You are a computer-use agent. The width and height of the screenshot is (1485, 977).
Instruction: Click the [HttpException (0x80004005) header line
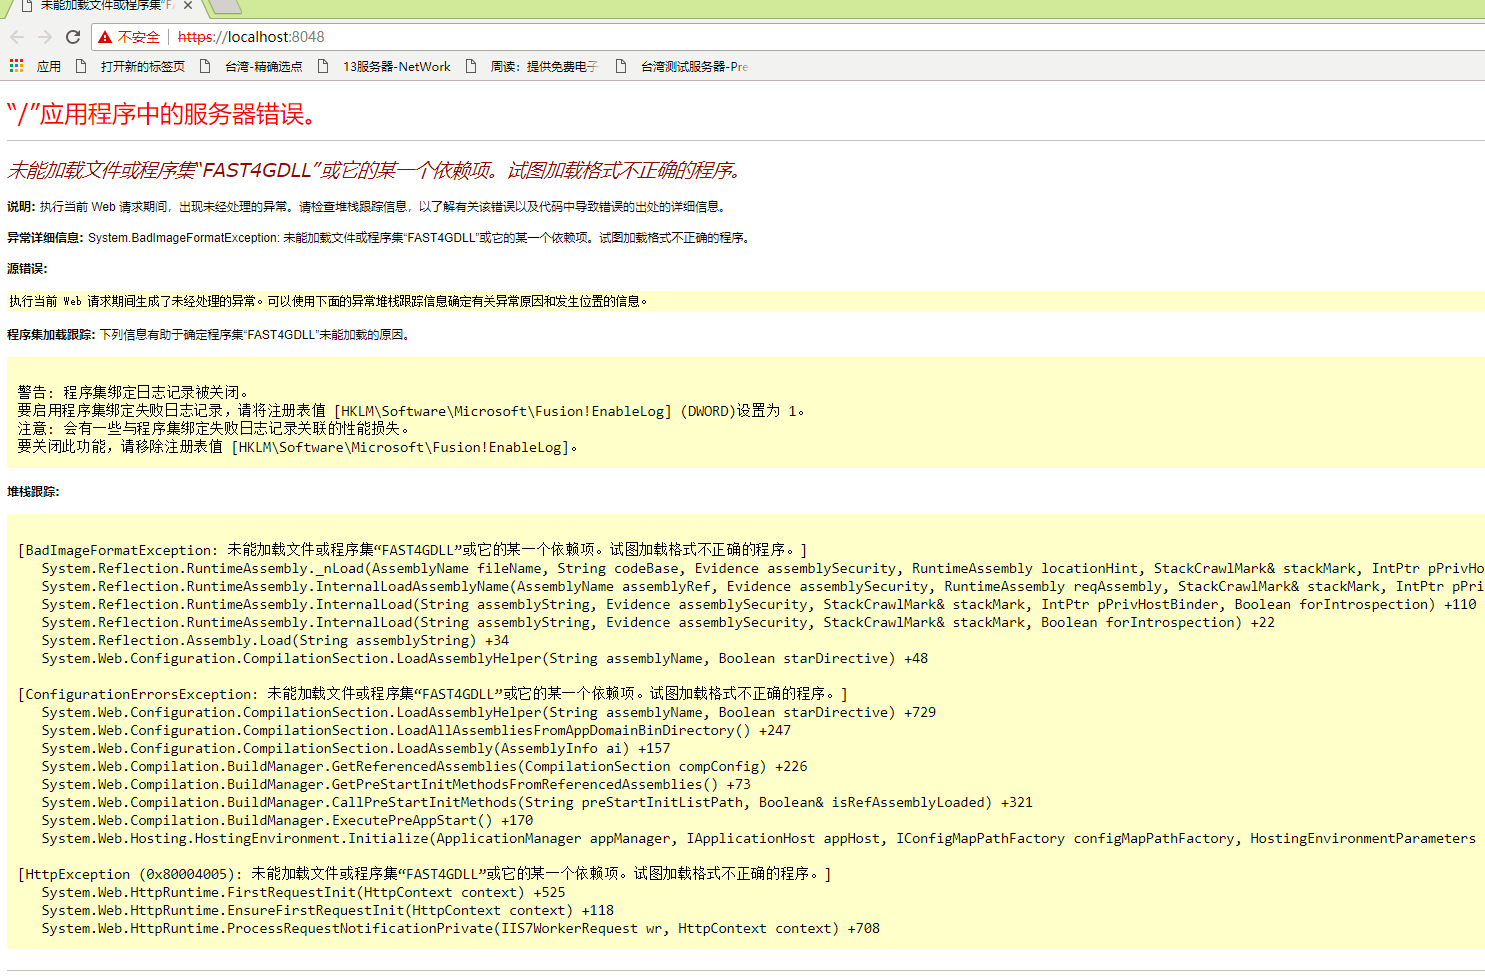[x=425, y=874]
